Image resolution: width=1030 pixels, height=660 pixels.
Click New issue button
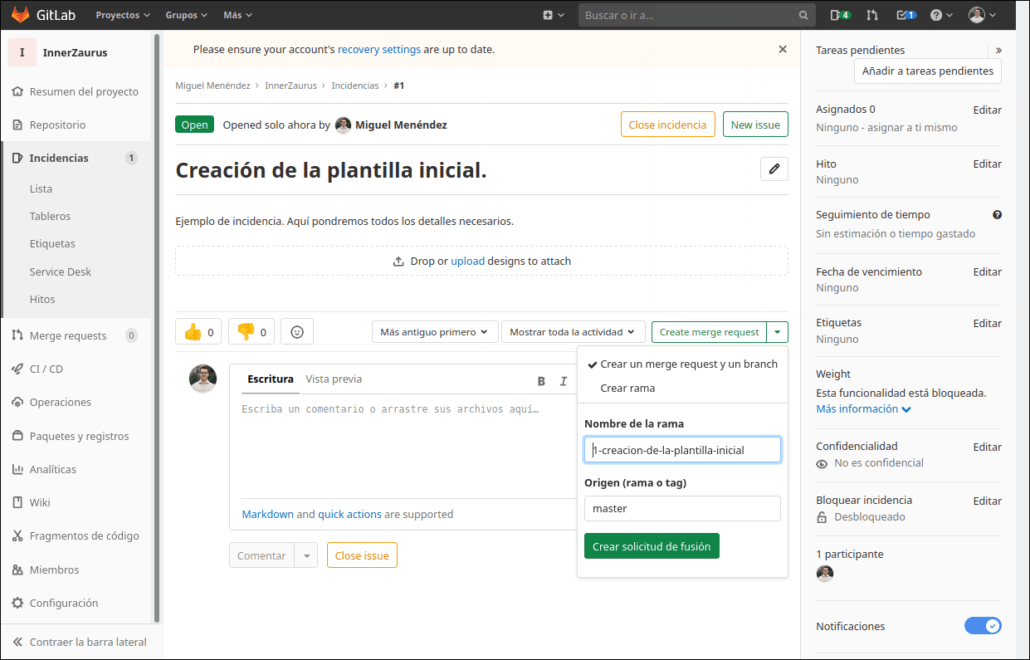pyautogui.click(x=755, y=125)
